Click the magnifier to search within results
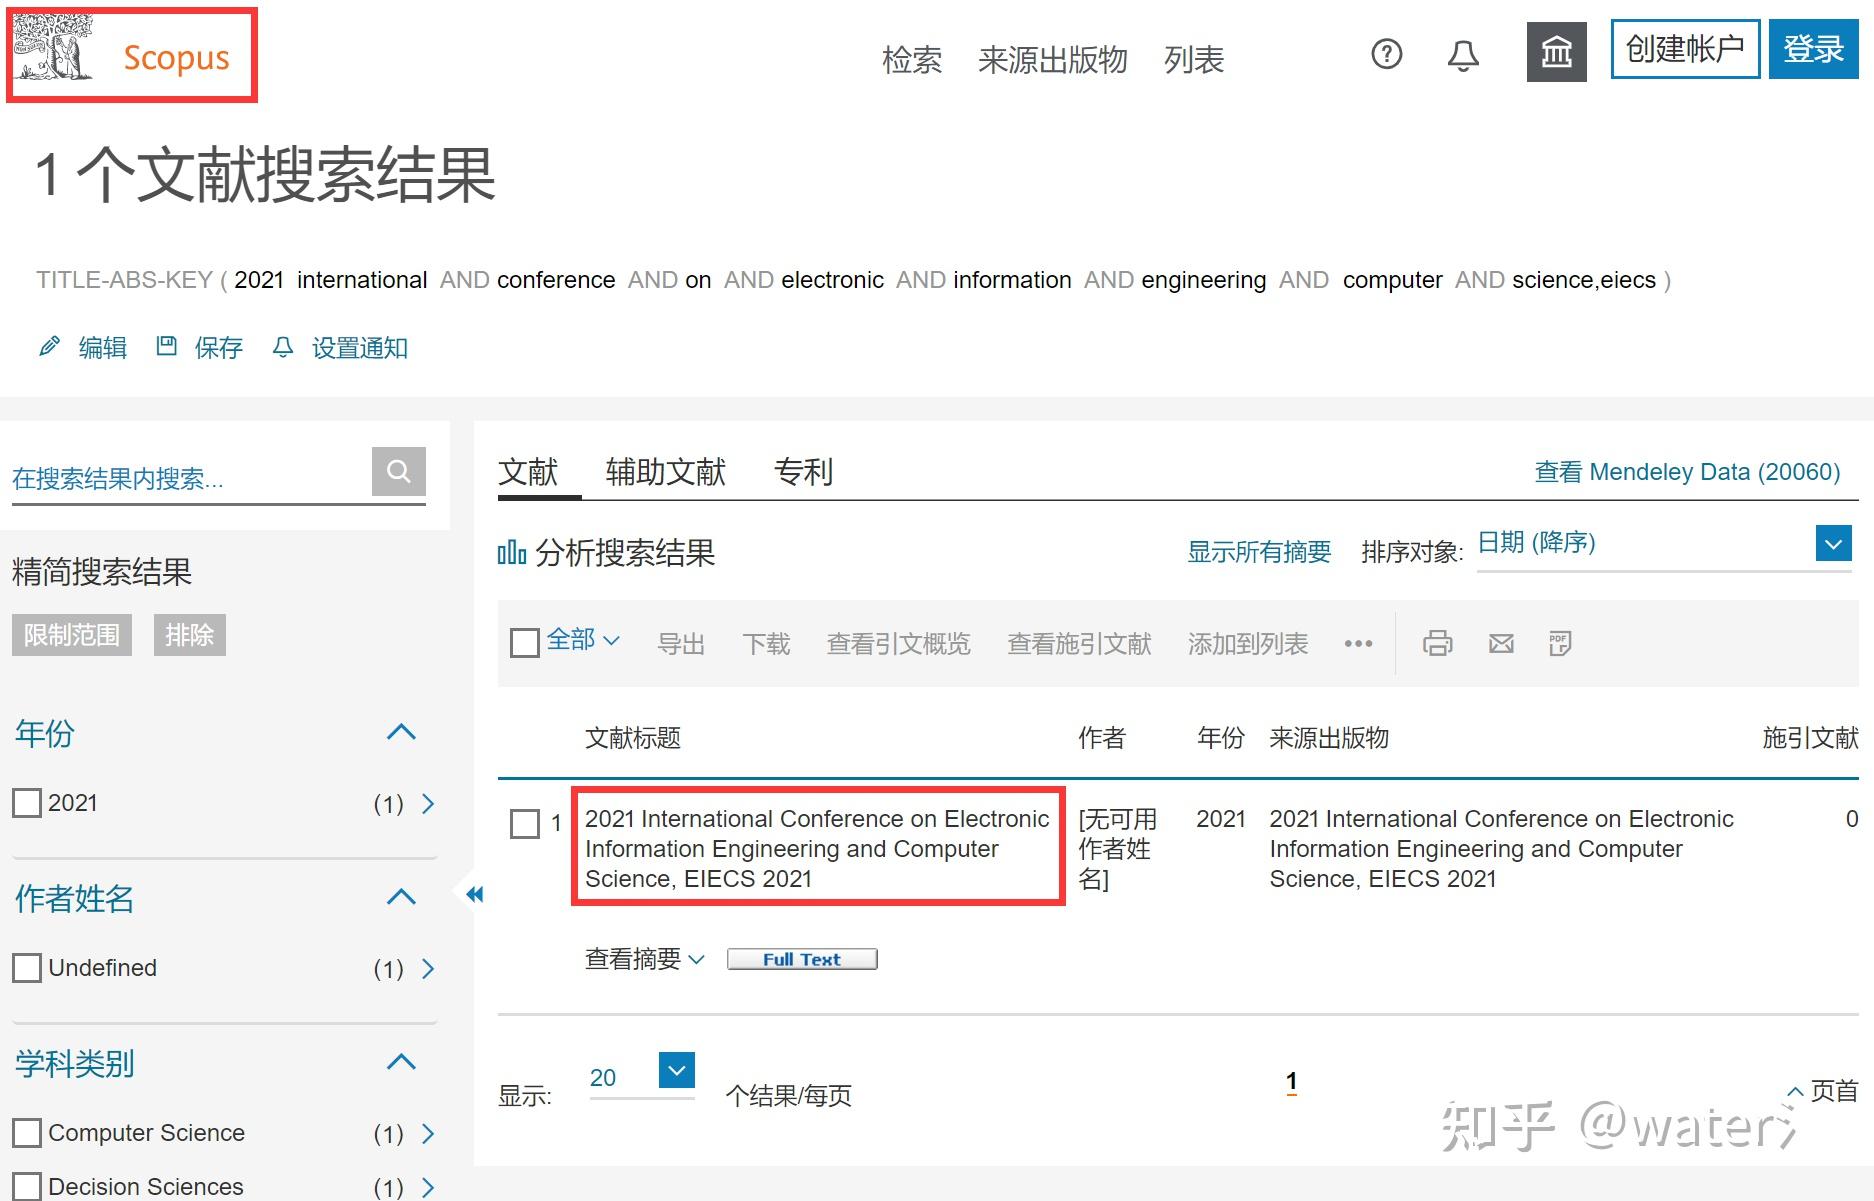Image resolution: width=1874 pixels, height=1201 pixels. tap(398, 470)
